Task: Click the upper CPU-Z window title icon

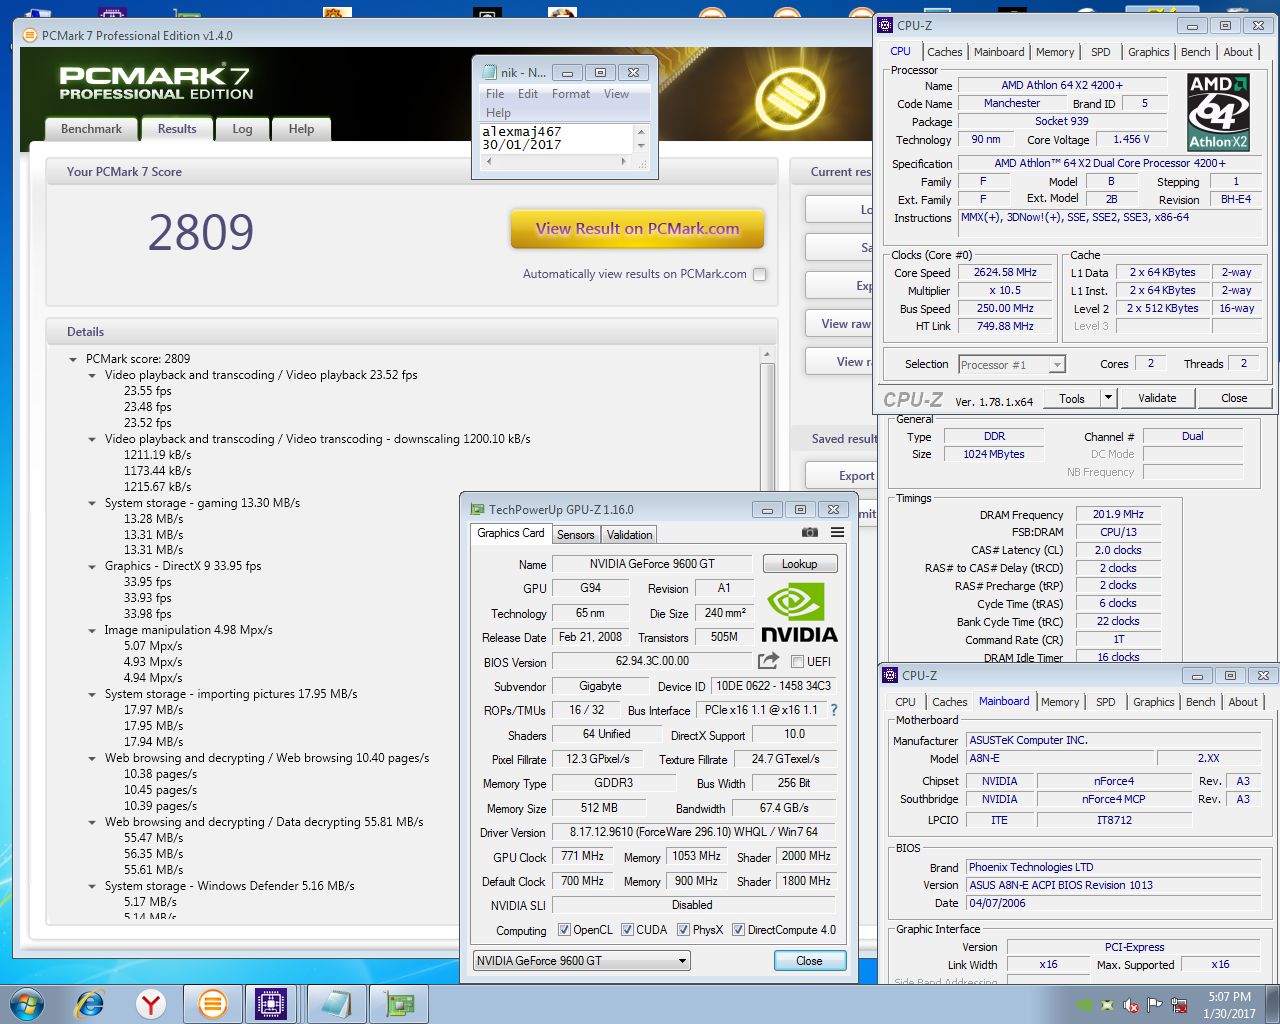Action: point(885,26)
